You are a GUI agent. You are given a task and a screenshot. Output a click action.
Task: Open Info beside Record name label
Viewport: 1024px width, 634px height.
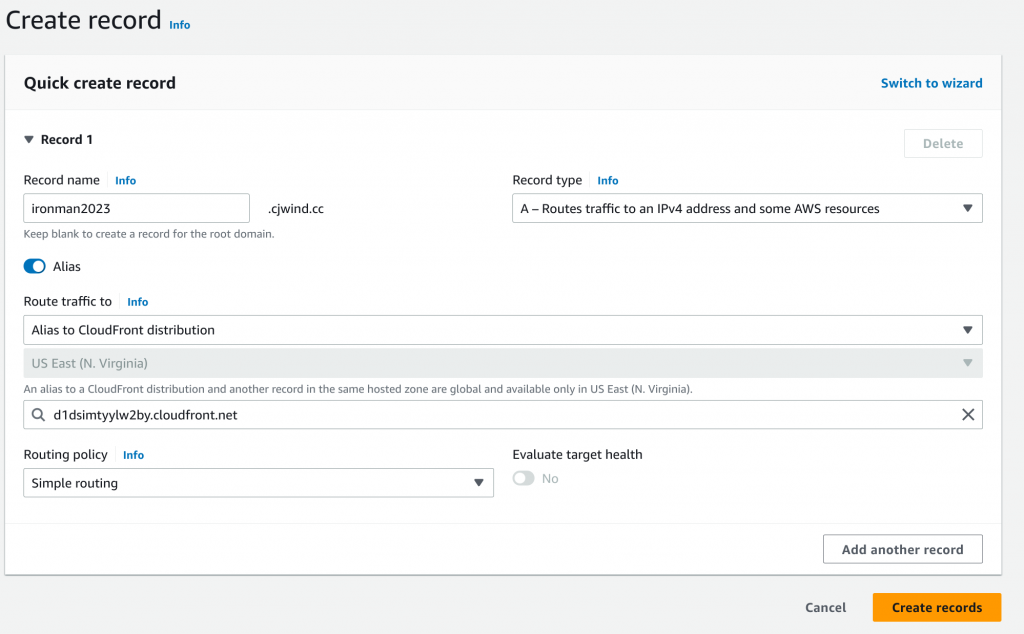(125, 181)
